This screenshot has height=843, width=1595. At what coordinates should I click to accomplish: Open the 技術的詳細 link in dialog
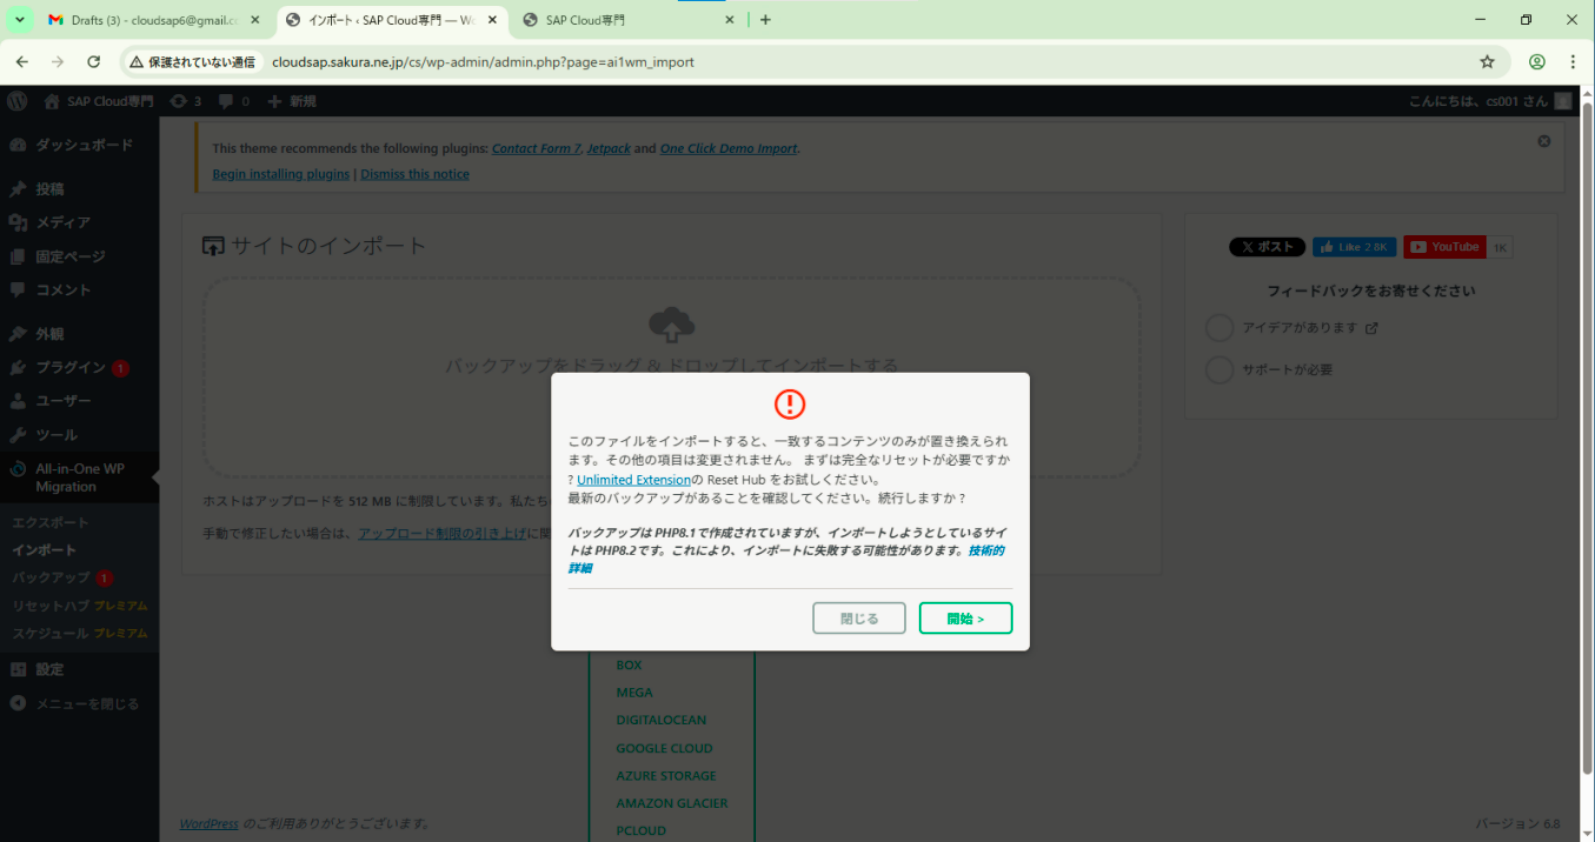pos(984,551)
